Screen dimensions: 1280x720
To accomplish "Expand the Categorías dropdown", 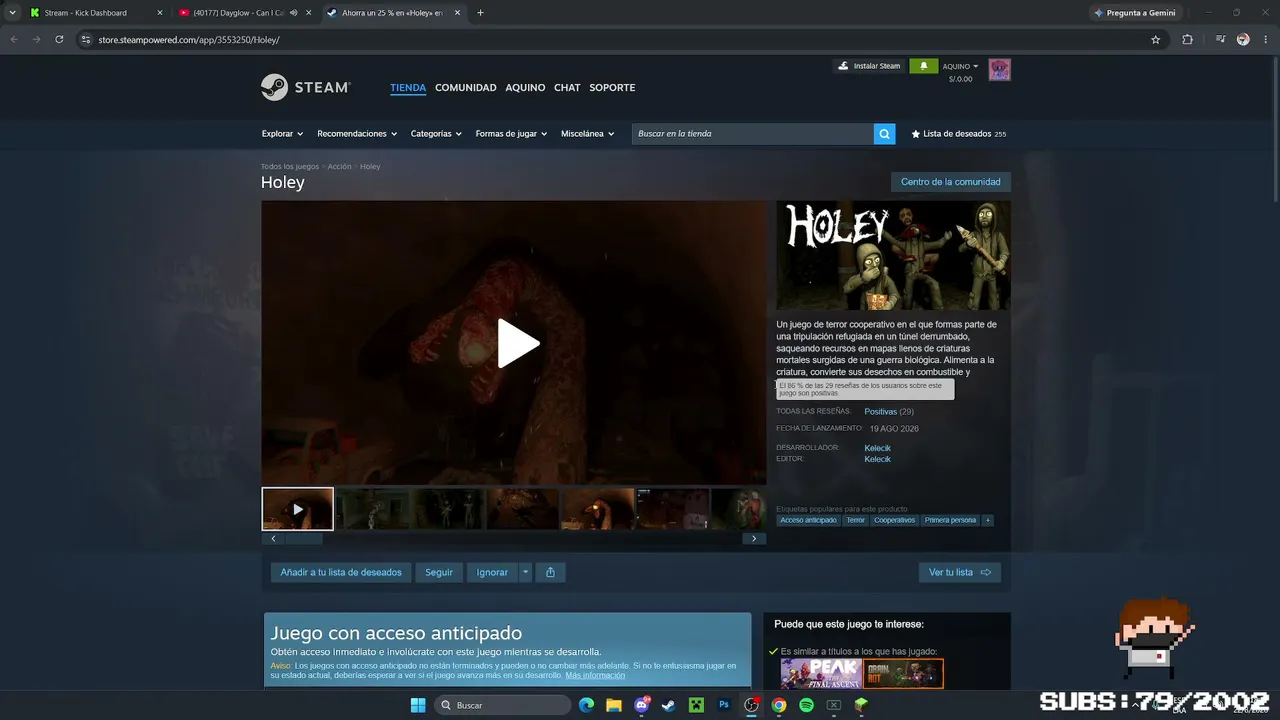I will click(x=437, y=134).
